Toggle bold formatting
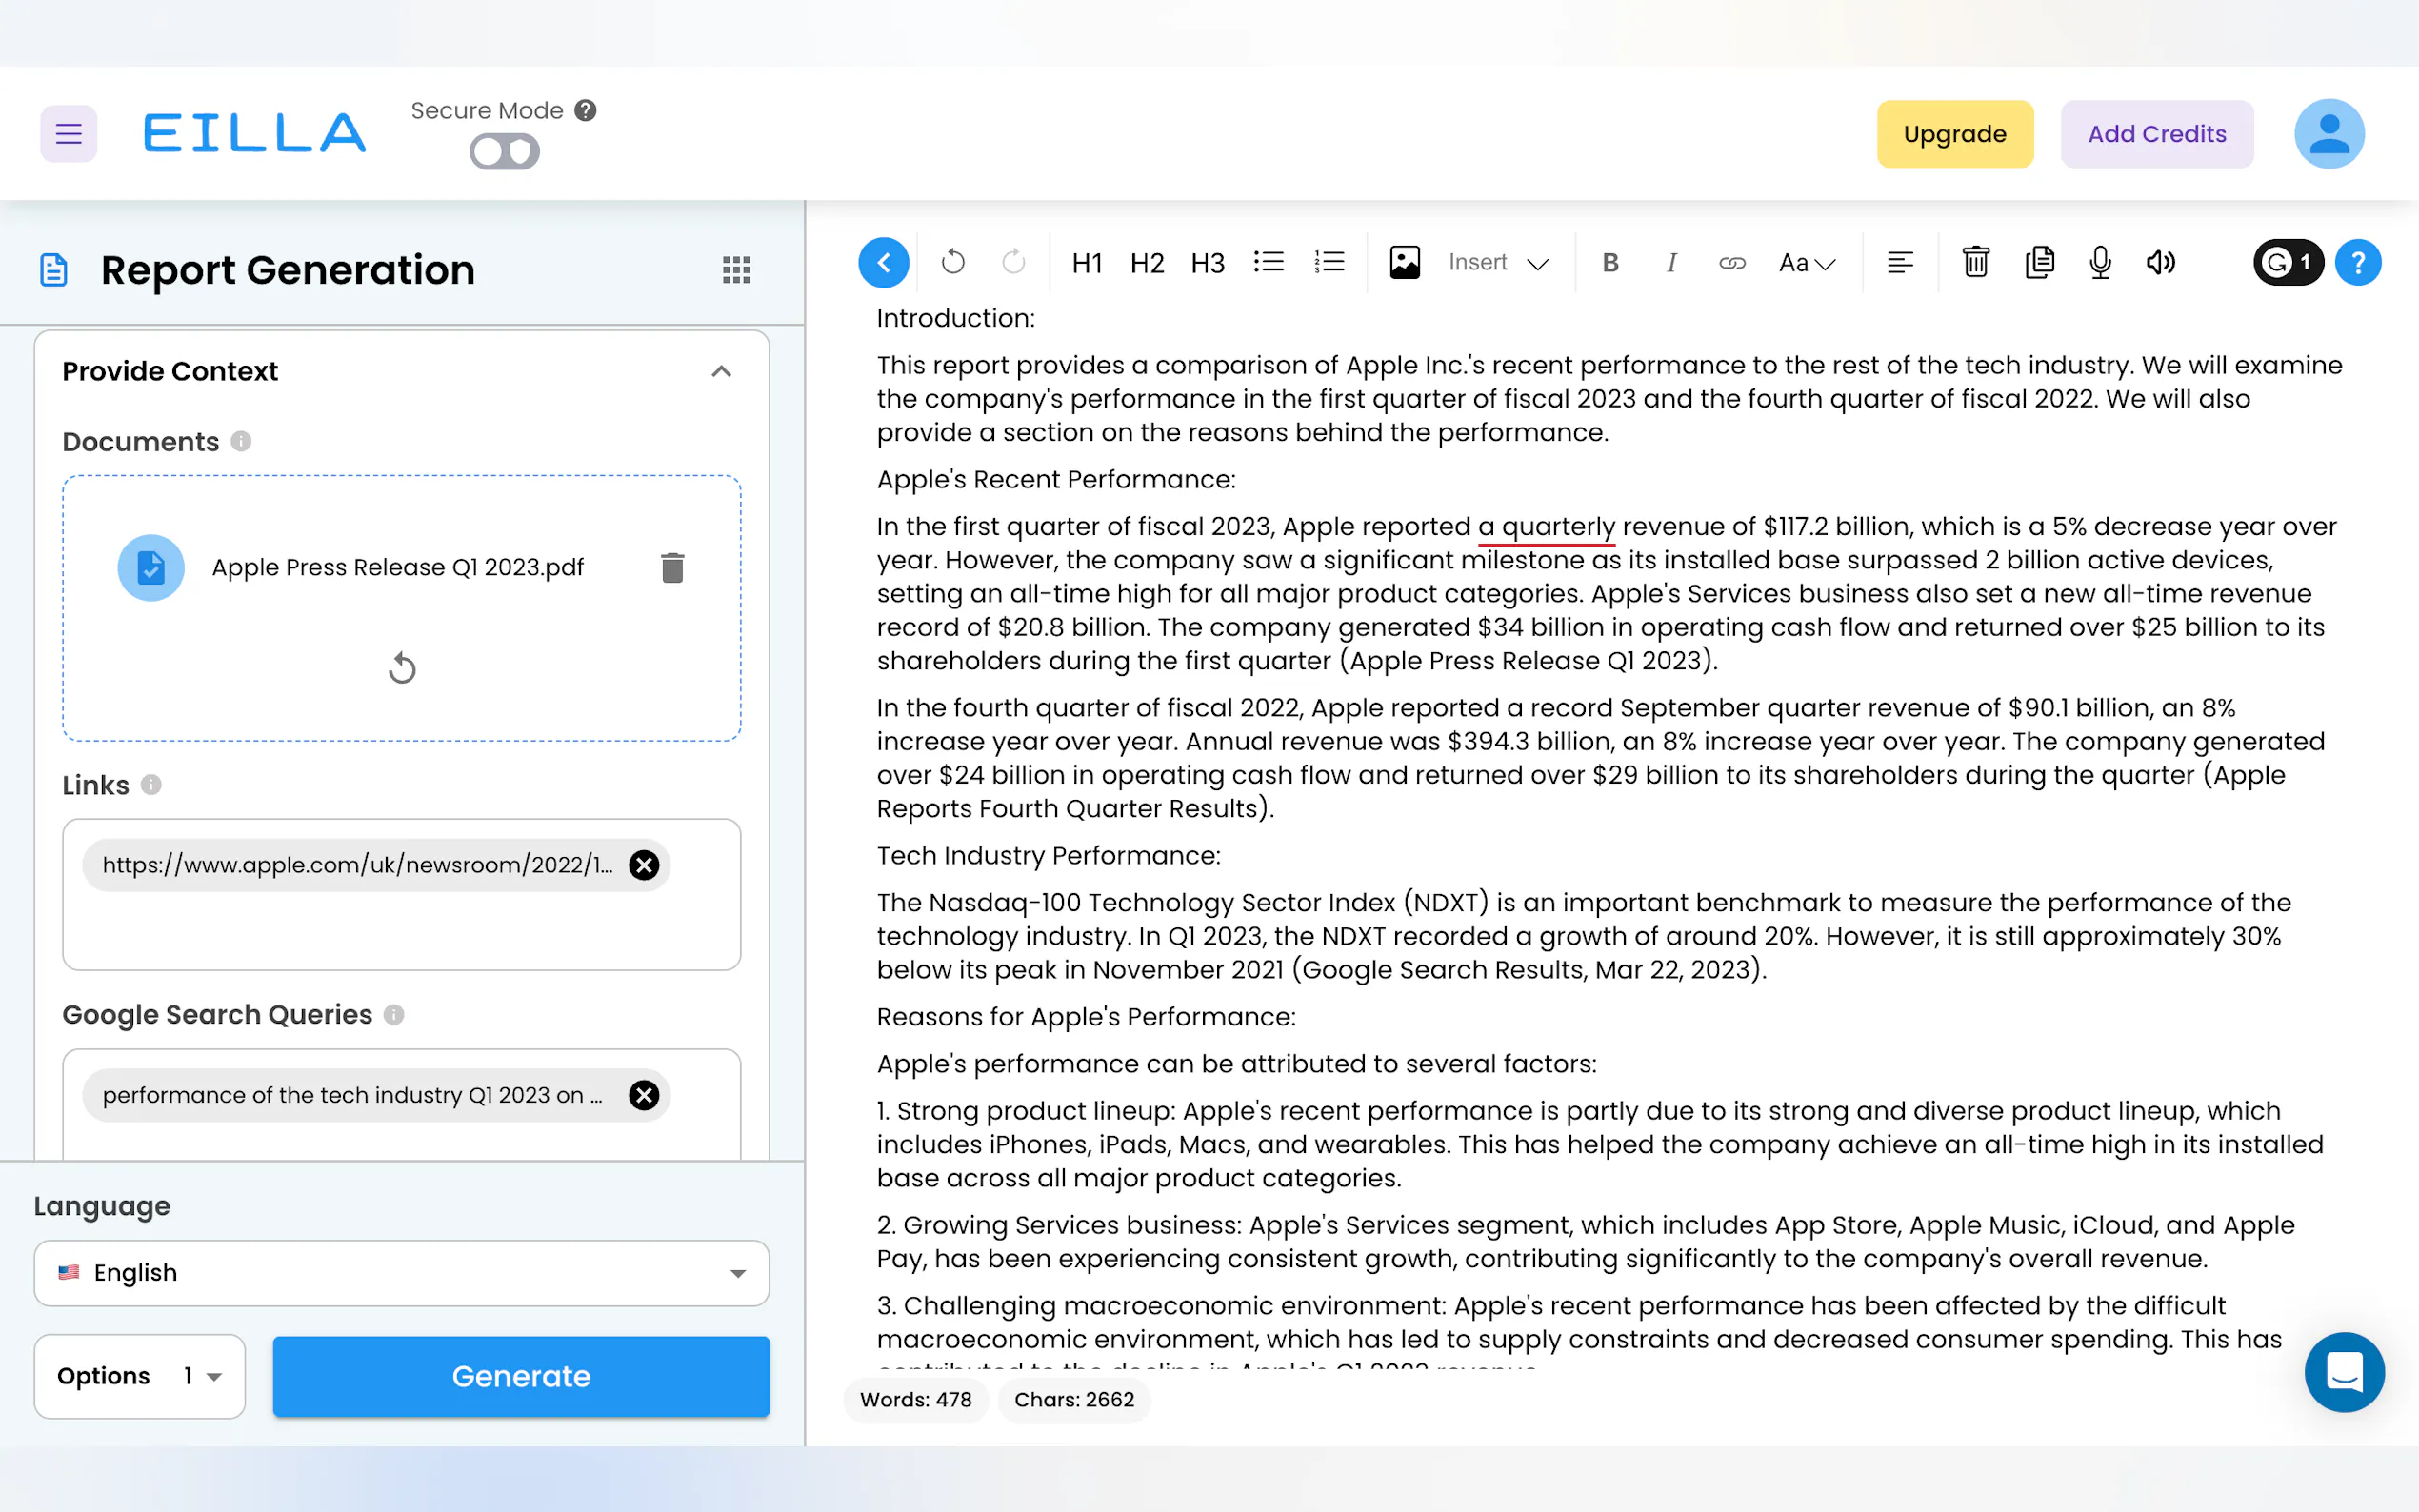 (x=1610, y=263)
